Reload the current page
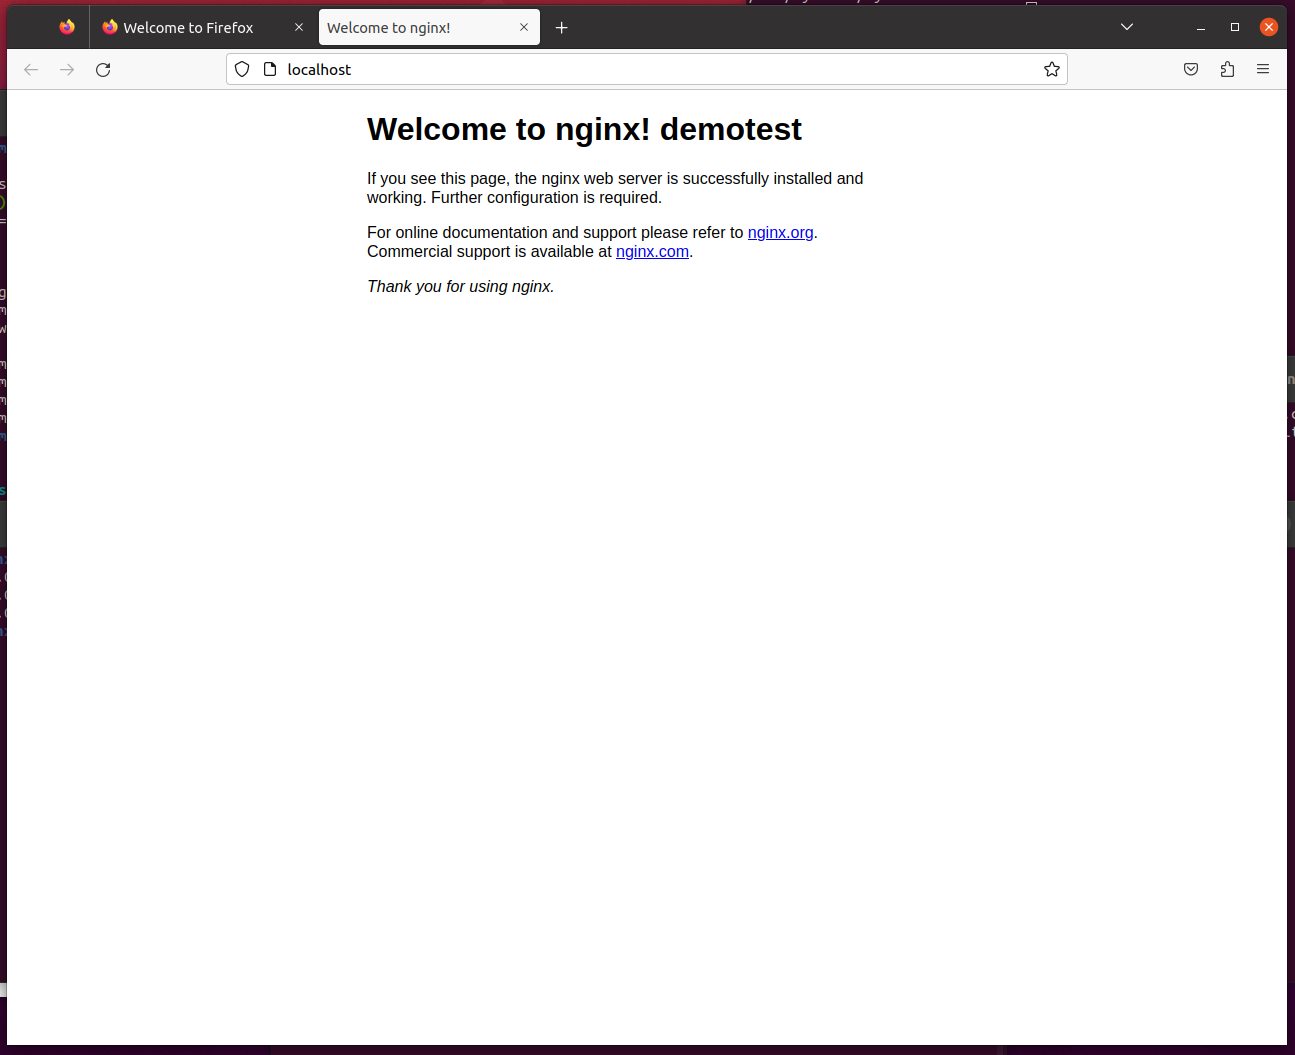The height and width of the screenshot is (1055, 1295). (103, 69)
